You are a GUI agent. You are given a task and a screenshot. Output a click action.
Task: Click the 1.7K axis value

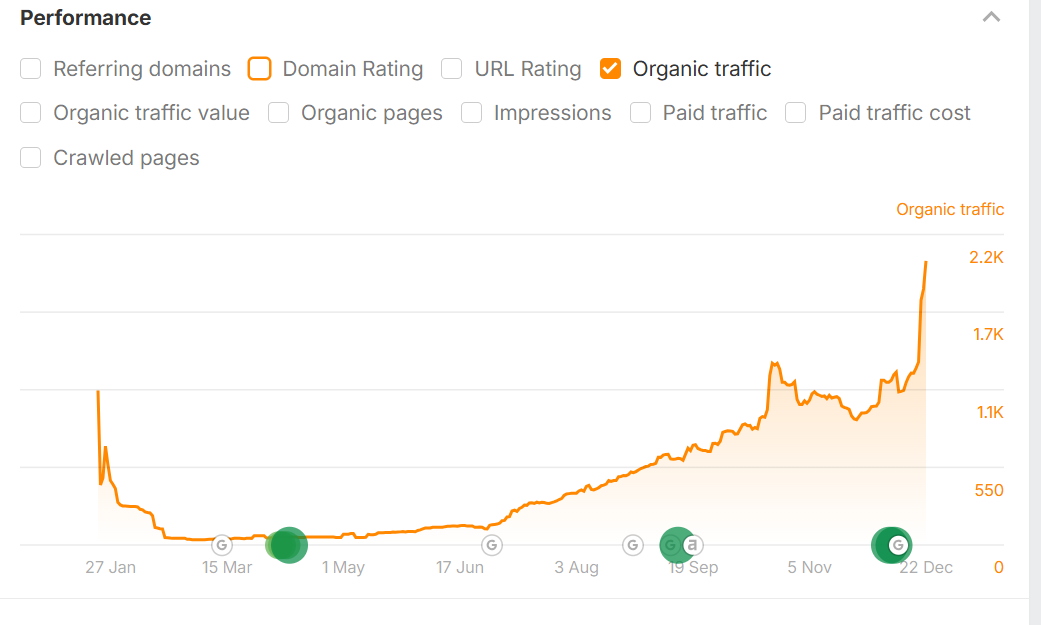coord(988,335)
